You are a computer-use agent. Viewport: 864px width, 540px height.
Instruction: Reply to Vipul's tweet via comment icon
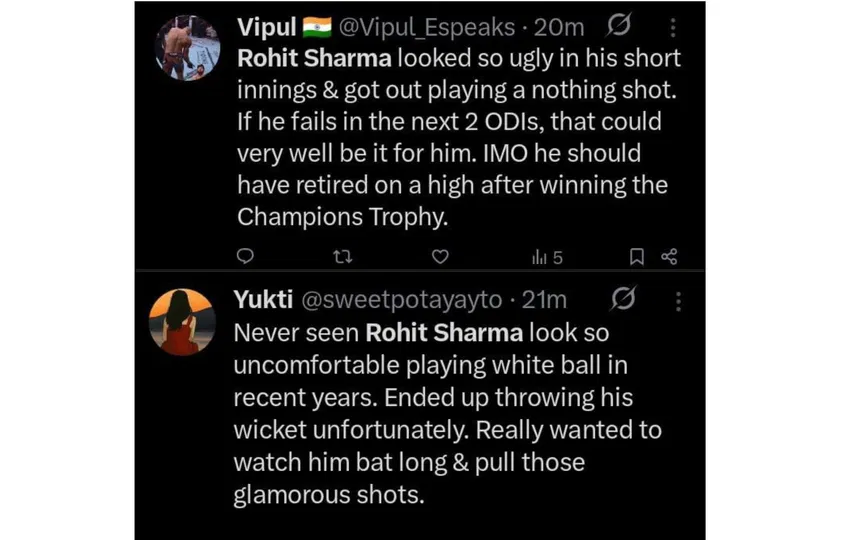[x=245, y=257]
